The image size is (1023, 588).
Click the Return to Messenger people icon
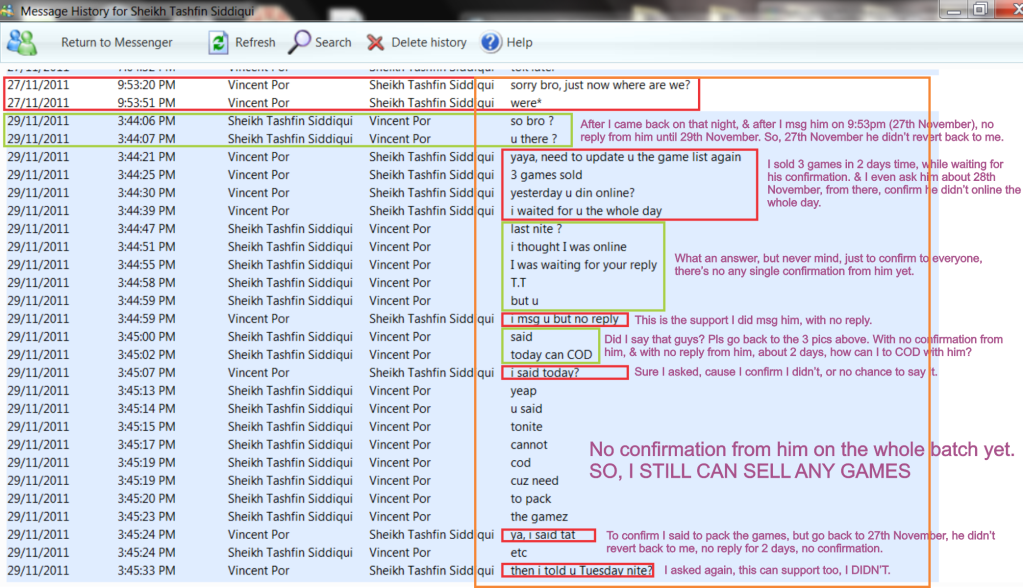pos(22,42)
